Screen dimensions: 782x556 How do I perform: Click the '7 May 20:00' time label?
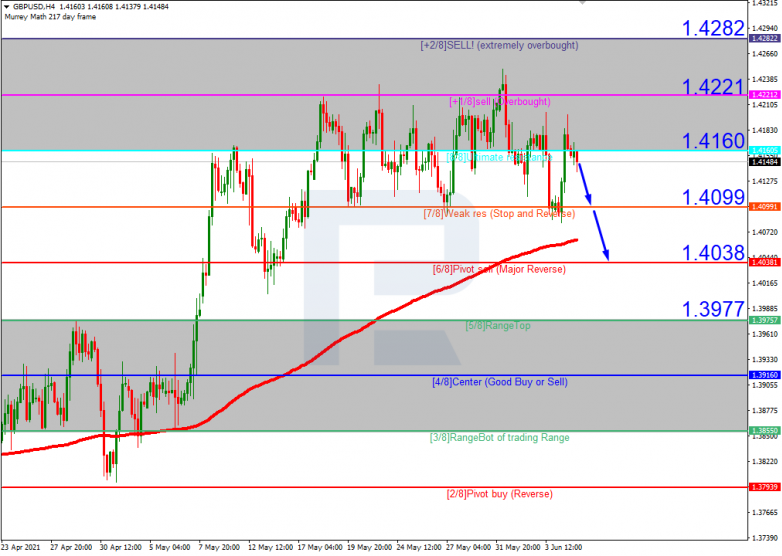coord(219,548)
